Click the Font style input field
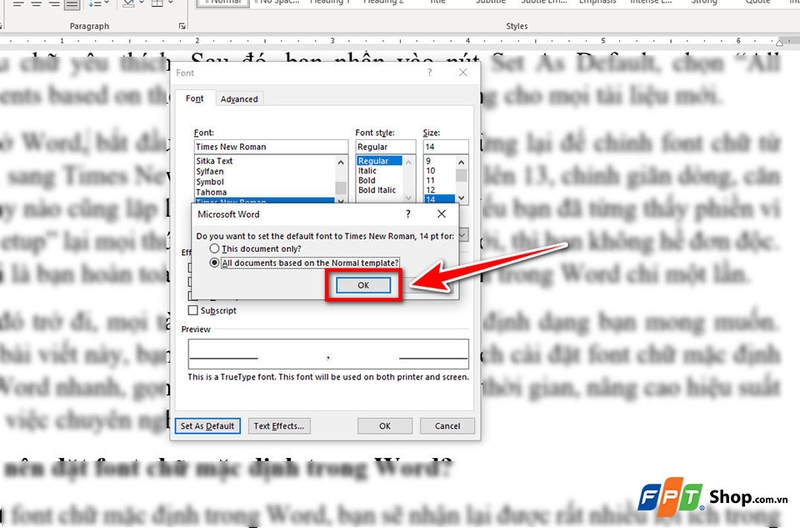The height and width of the screenshot is (528, 800). [385, 147]
